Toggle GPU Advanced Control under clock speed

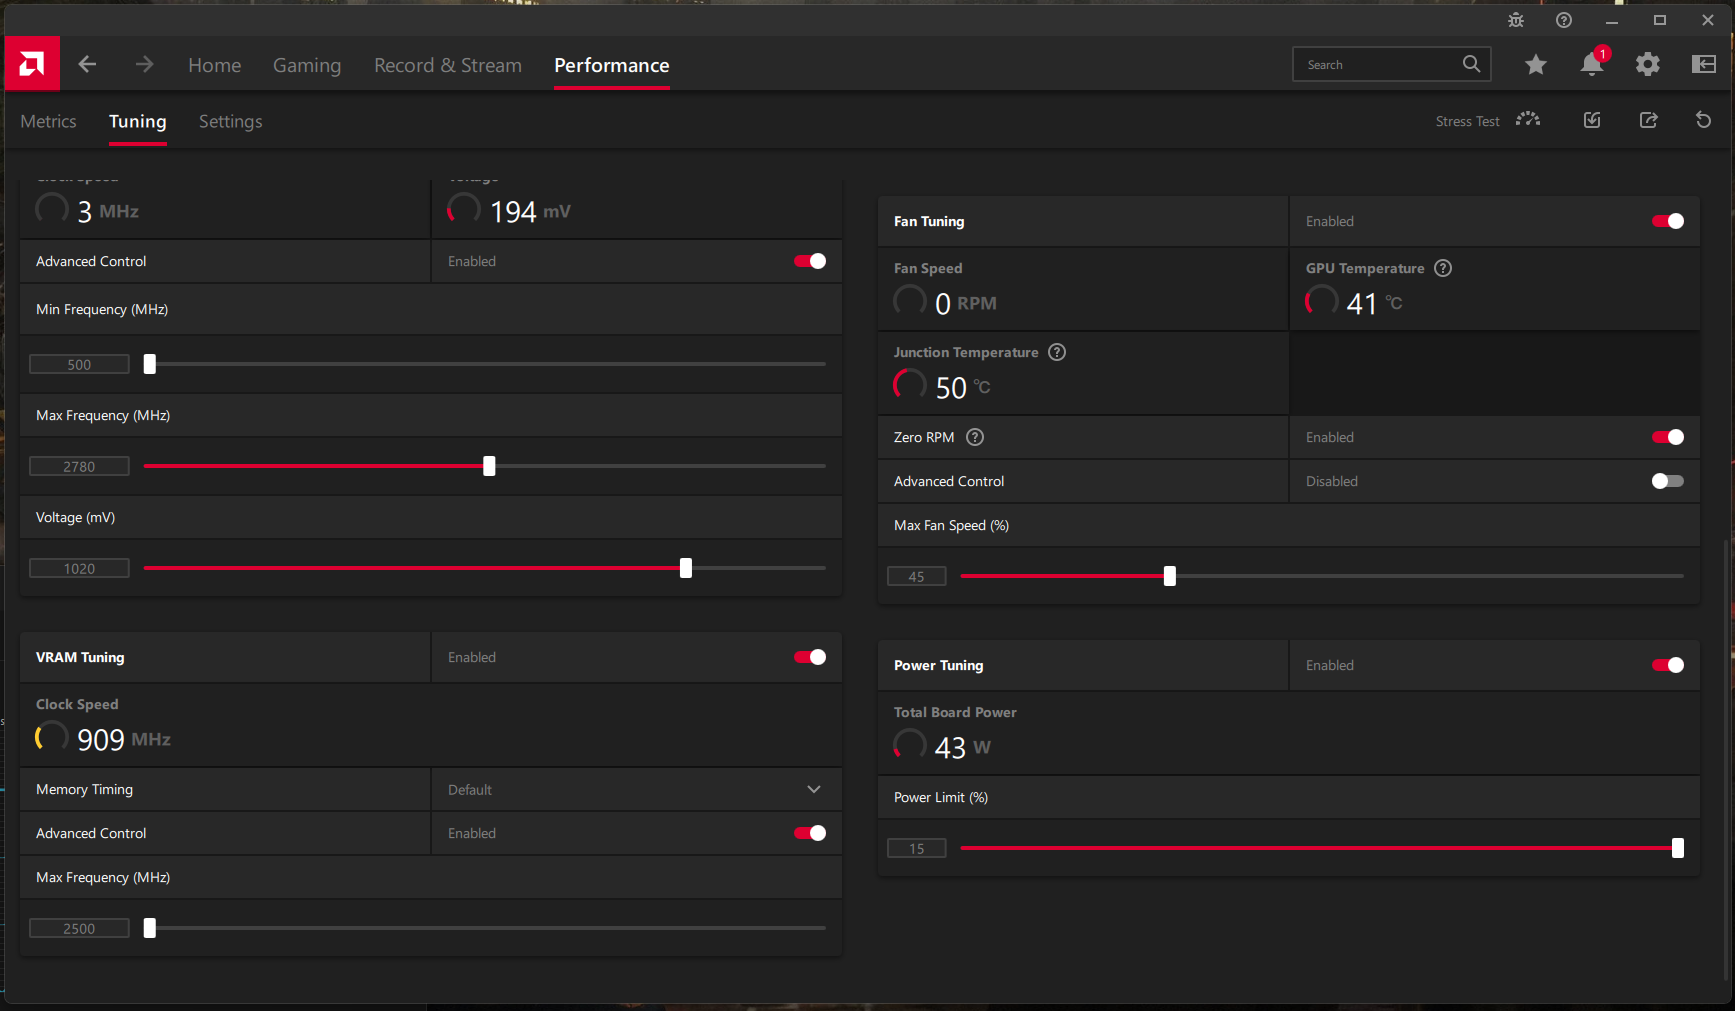[810, 261]
